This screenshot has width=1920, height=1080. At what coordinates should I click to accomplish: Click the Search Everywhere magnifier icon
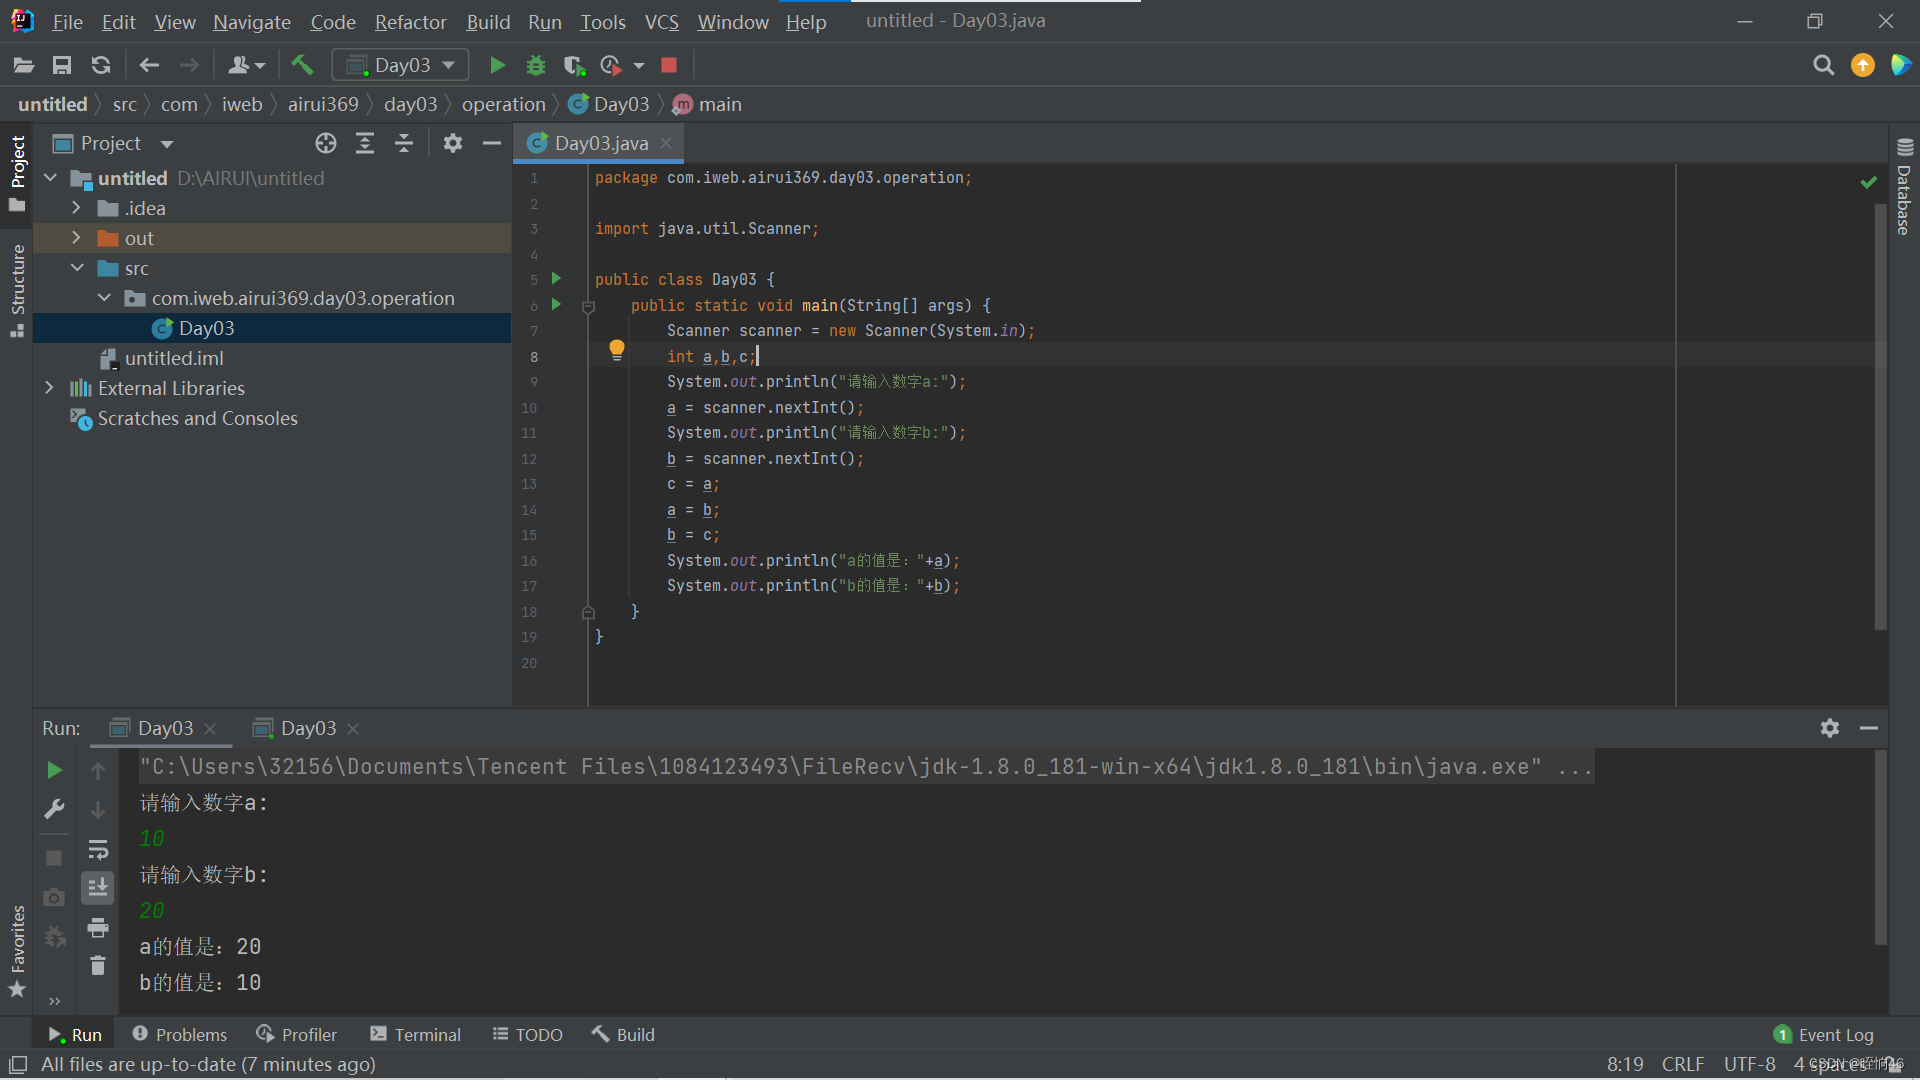pos(1823,66)
